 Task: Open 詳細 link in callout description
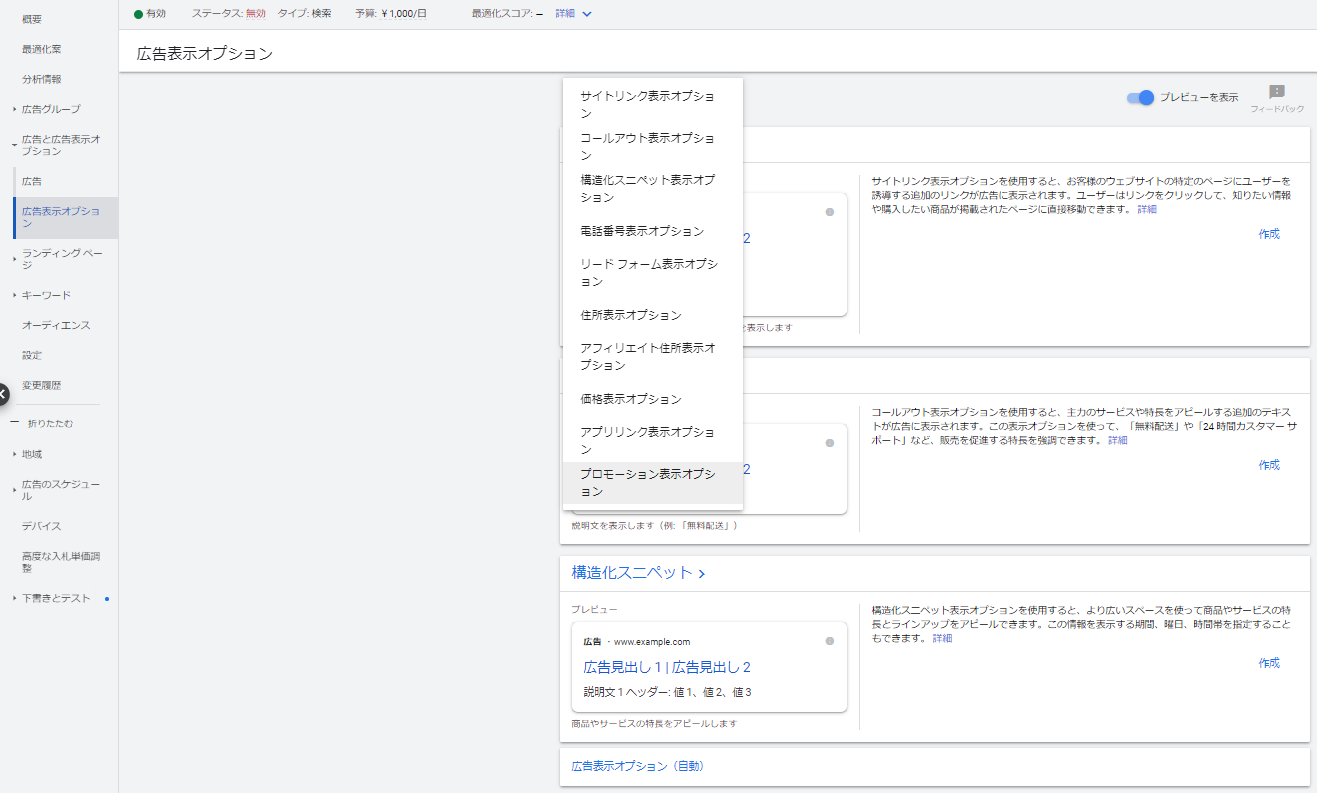(1117, 440)
